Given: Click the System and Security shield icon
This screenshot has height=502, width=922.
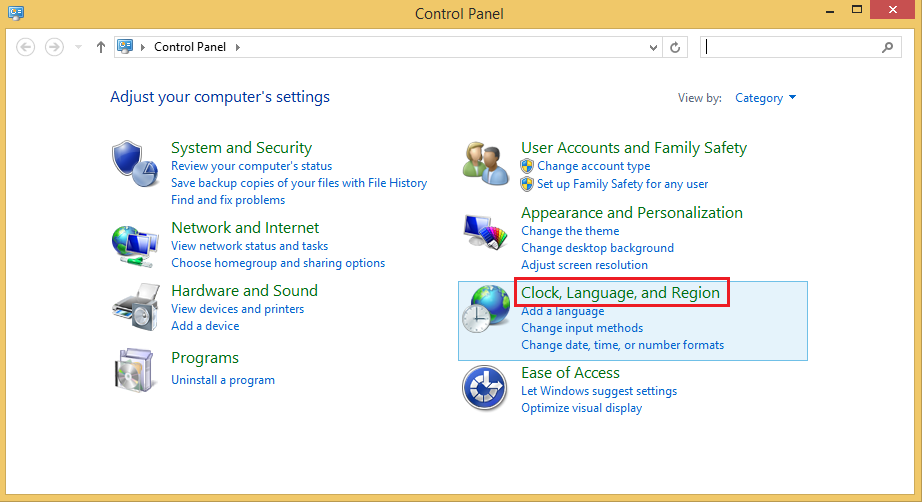Looking at the screenshot, I should pos(134,163).
